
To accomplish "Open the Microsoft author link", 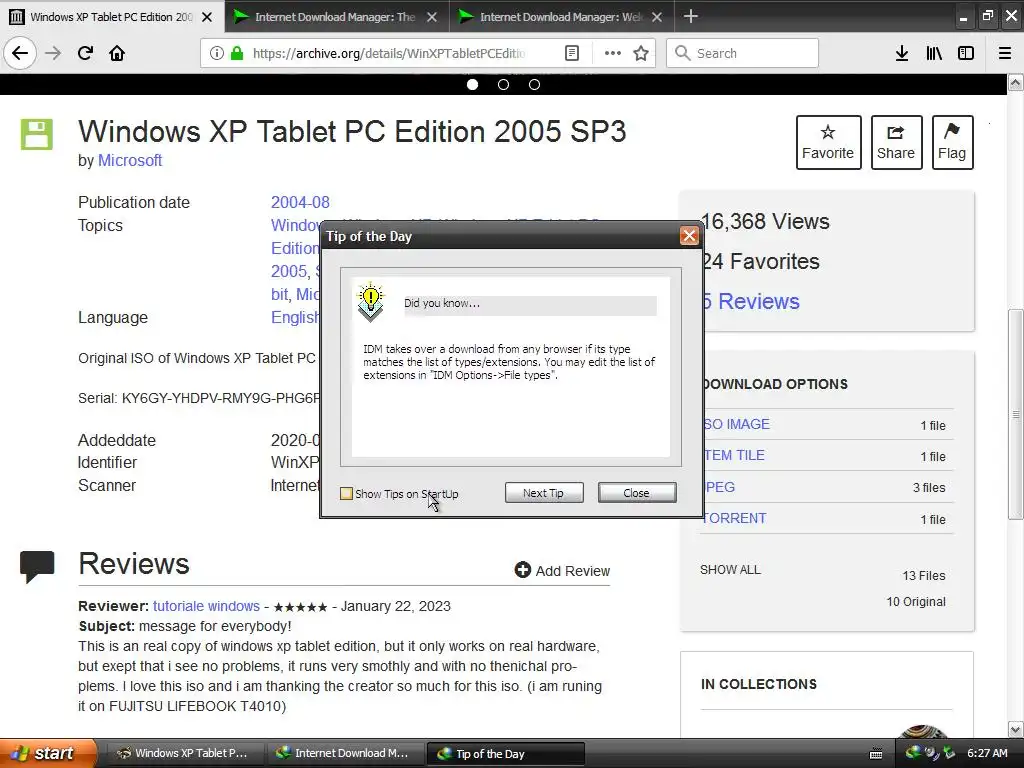I will [x=130, y=160].
